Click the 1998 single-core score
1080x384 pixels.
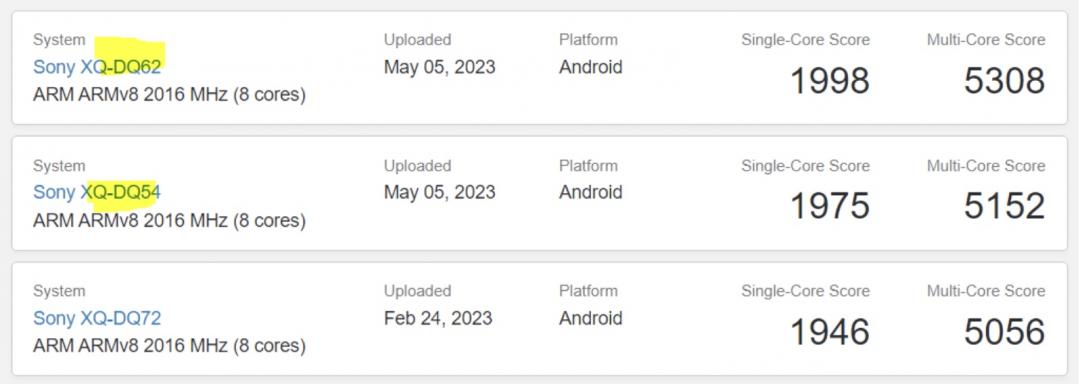point(829,81)
